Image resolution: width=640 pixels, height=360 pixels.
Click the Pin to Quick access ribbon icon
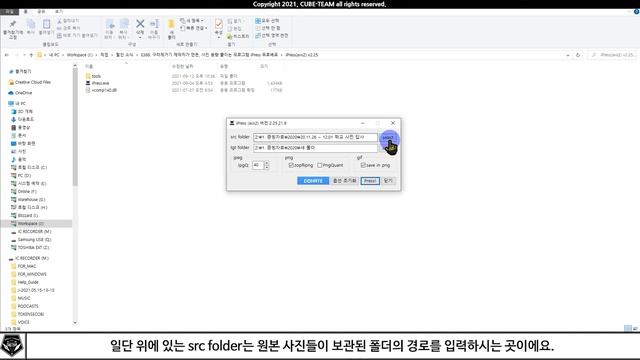tap(13, 24)
